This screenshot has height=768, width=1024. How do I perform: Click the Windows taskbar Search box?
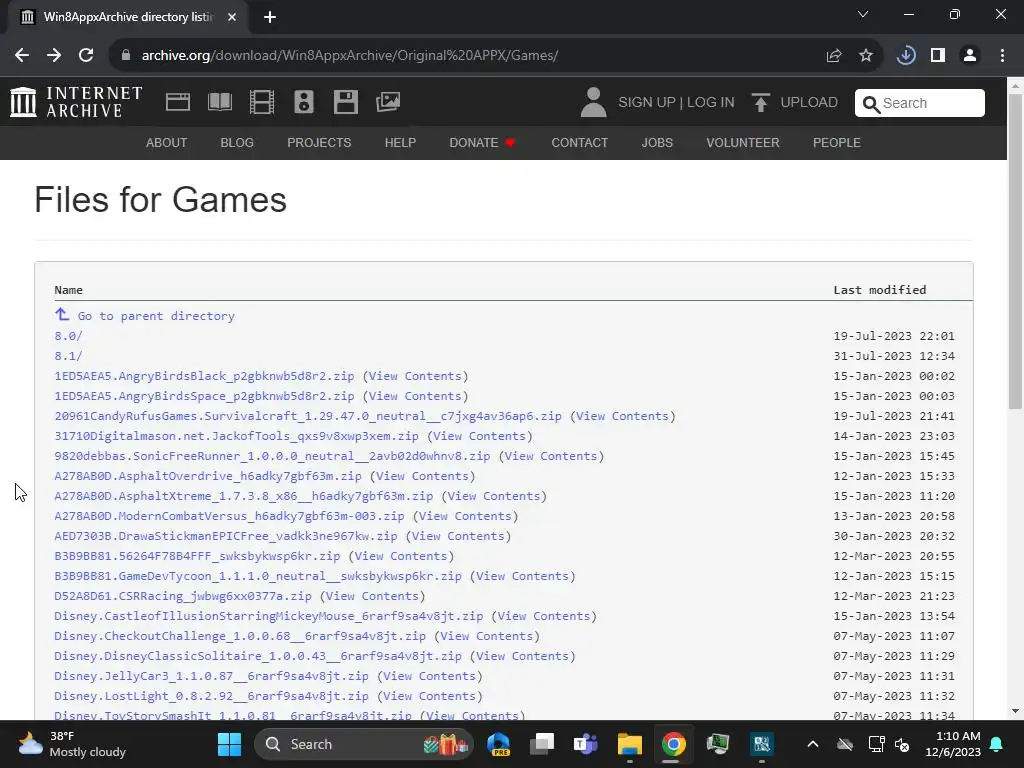363,744
